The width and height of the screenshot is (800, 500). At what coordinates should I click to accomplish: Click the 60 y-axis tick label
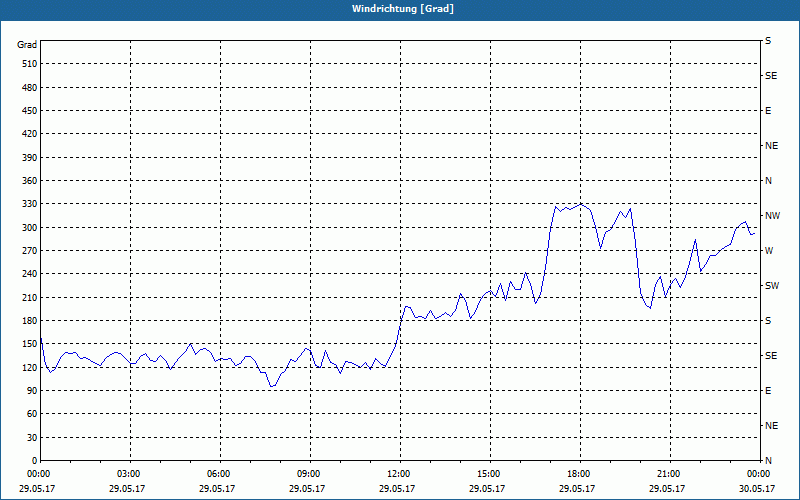click(32, 414)
